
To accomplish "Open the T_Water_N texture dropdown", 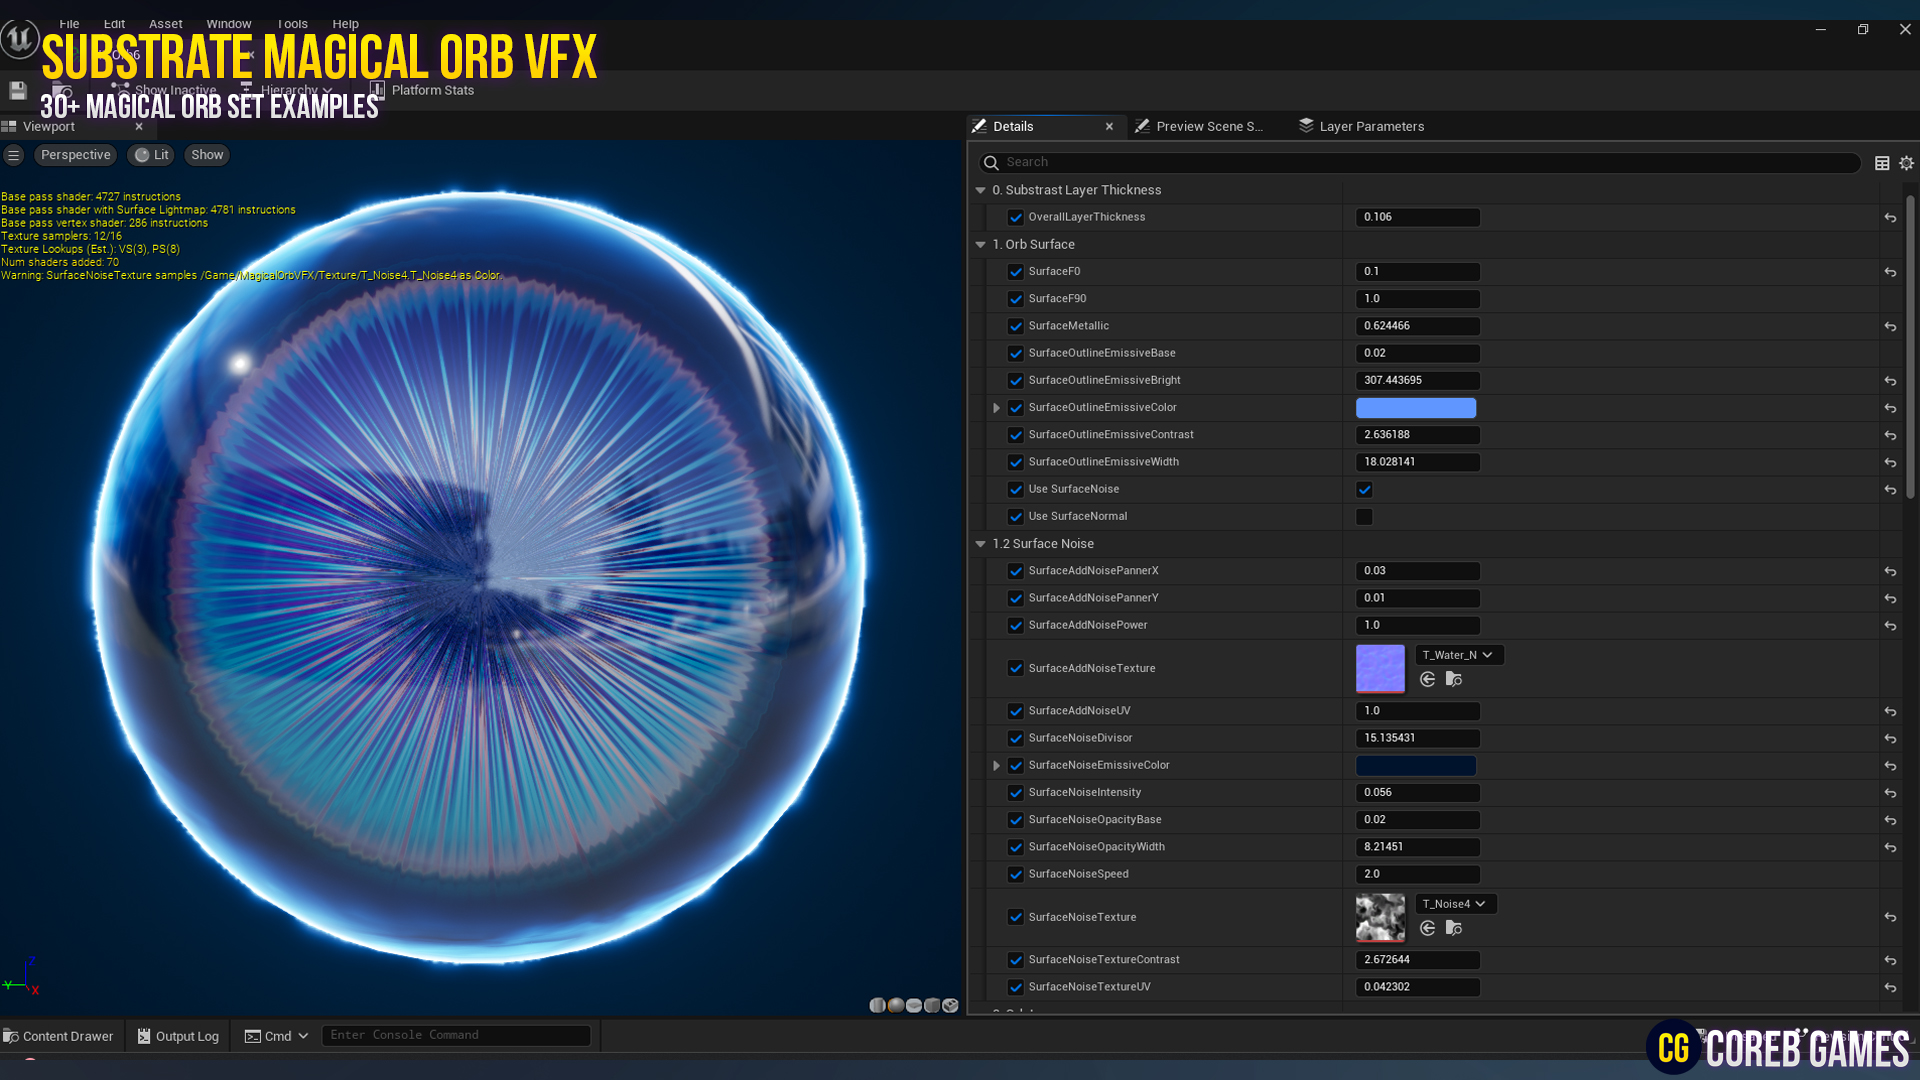I will (x=1458, y=654).
